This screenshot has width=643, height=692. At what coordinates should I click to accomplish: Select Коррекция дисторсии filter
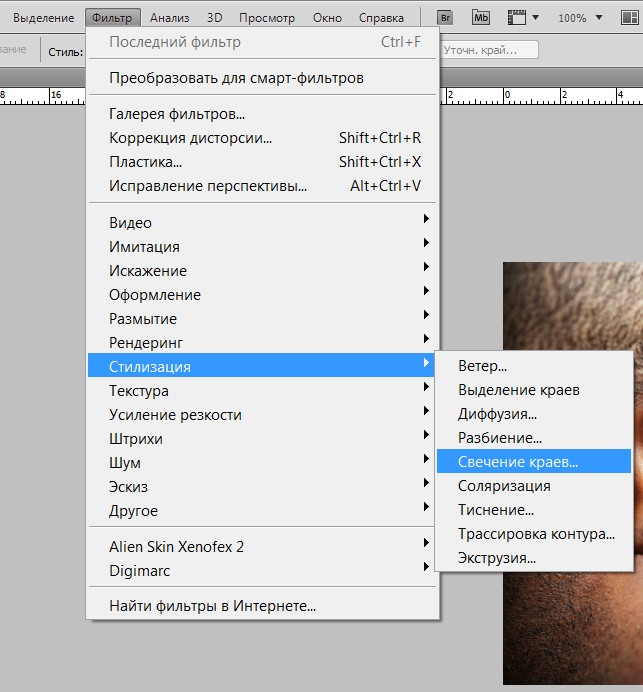(x=263, y=138)
